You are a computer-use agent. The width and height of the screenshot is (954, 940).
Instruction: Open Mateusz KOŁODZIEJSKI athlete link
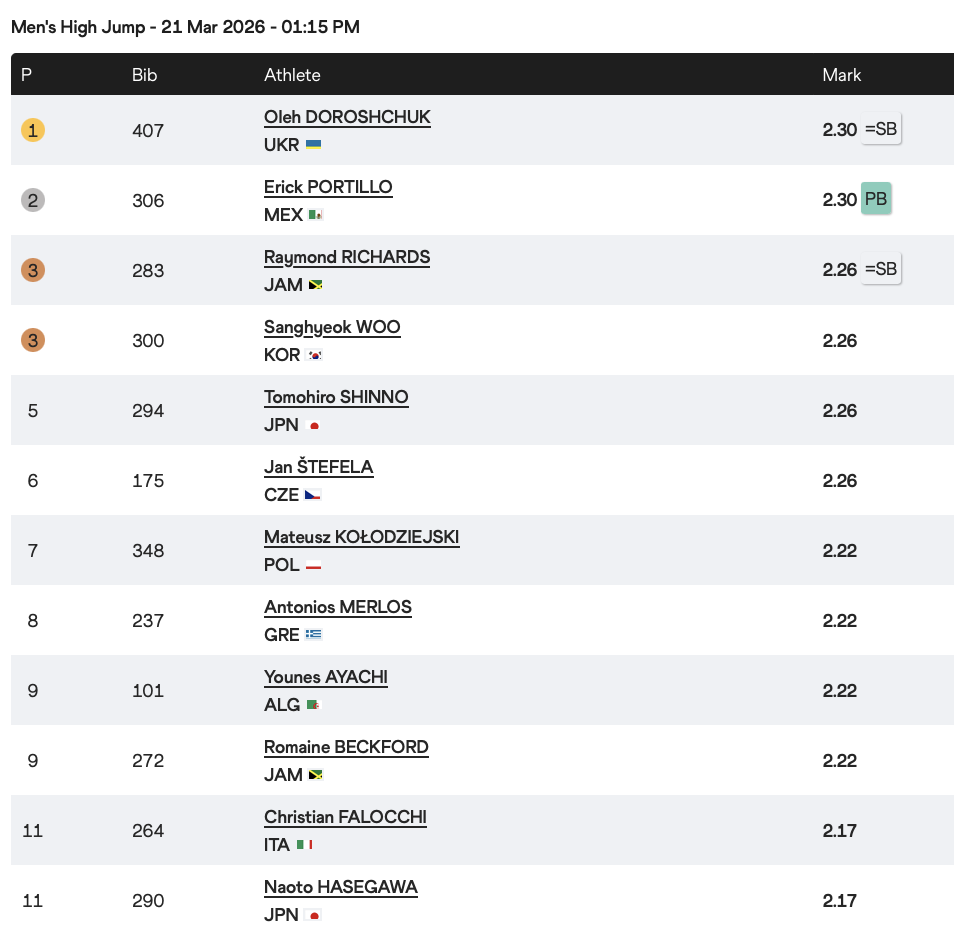pyautogui.click(x=361, y=537)
